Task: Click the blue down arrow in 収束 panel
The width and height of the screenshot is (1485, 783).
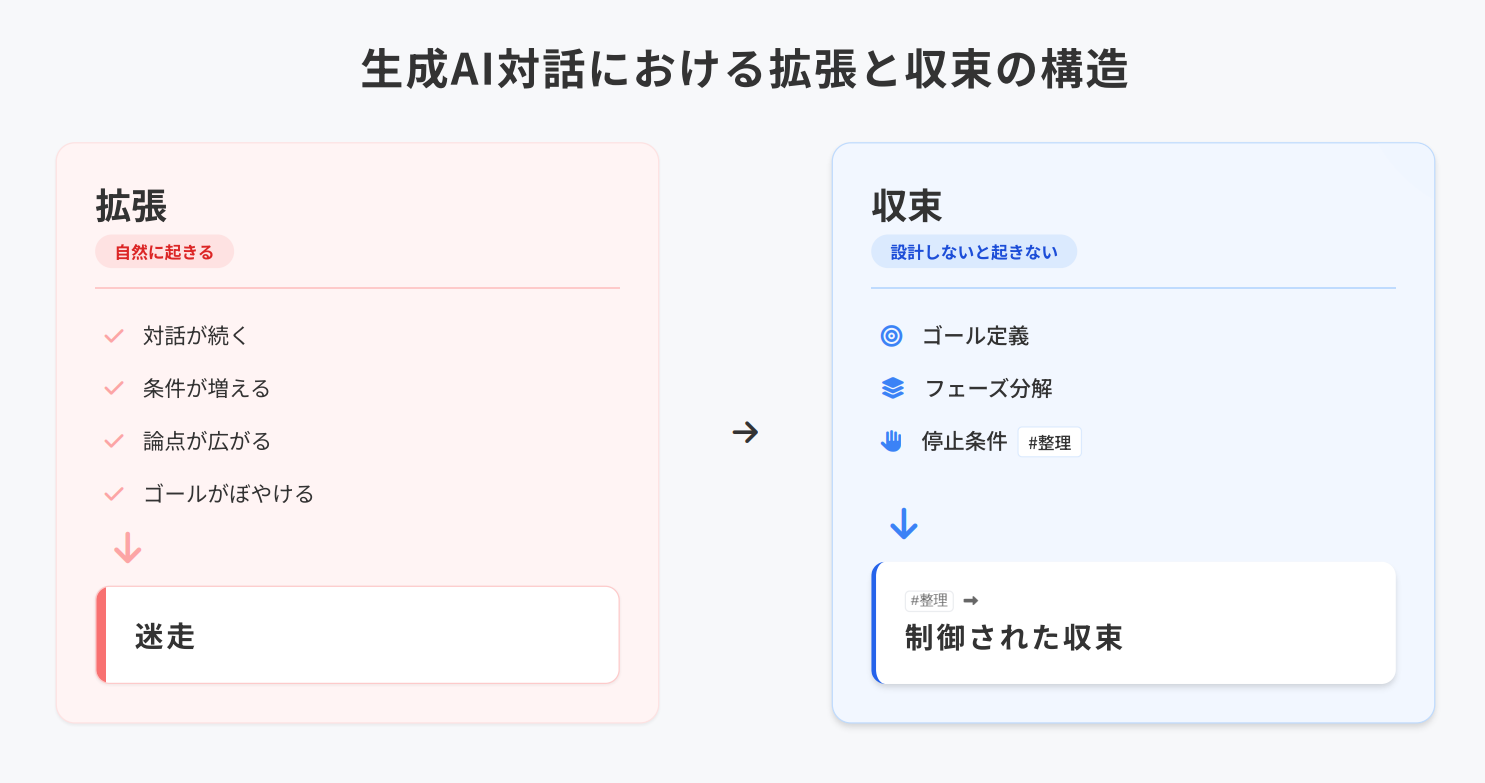Action: tap(904, 524)
